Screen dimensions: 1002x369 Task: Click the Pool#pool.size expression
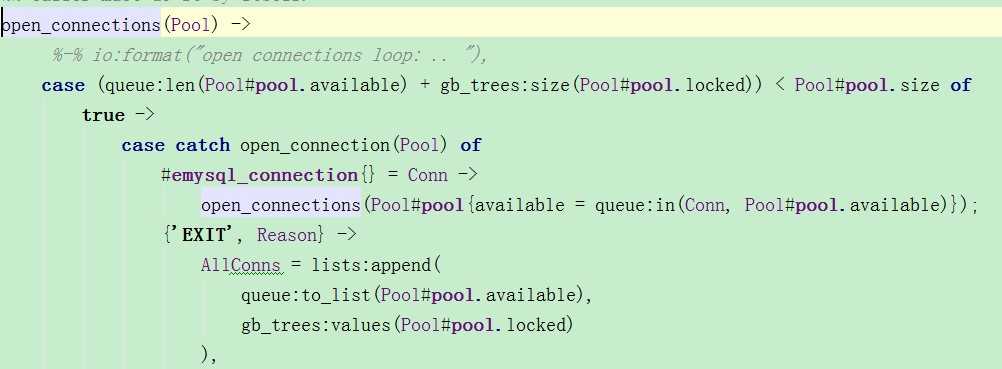click(x=867, y=85)
